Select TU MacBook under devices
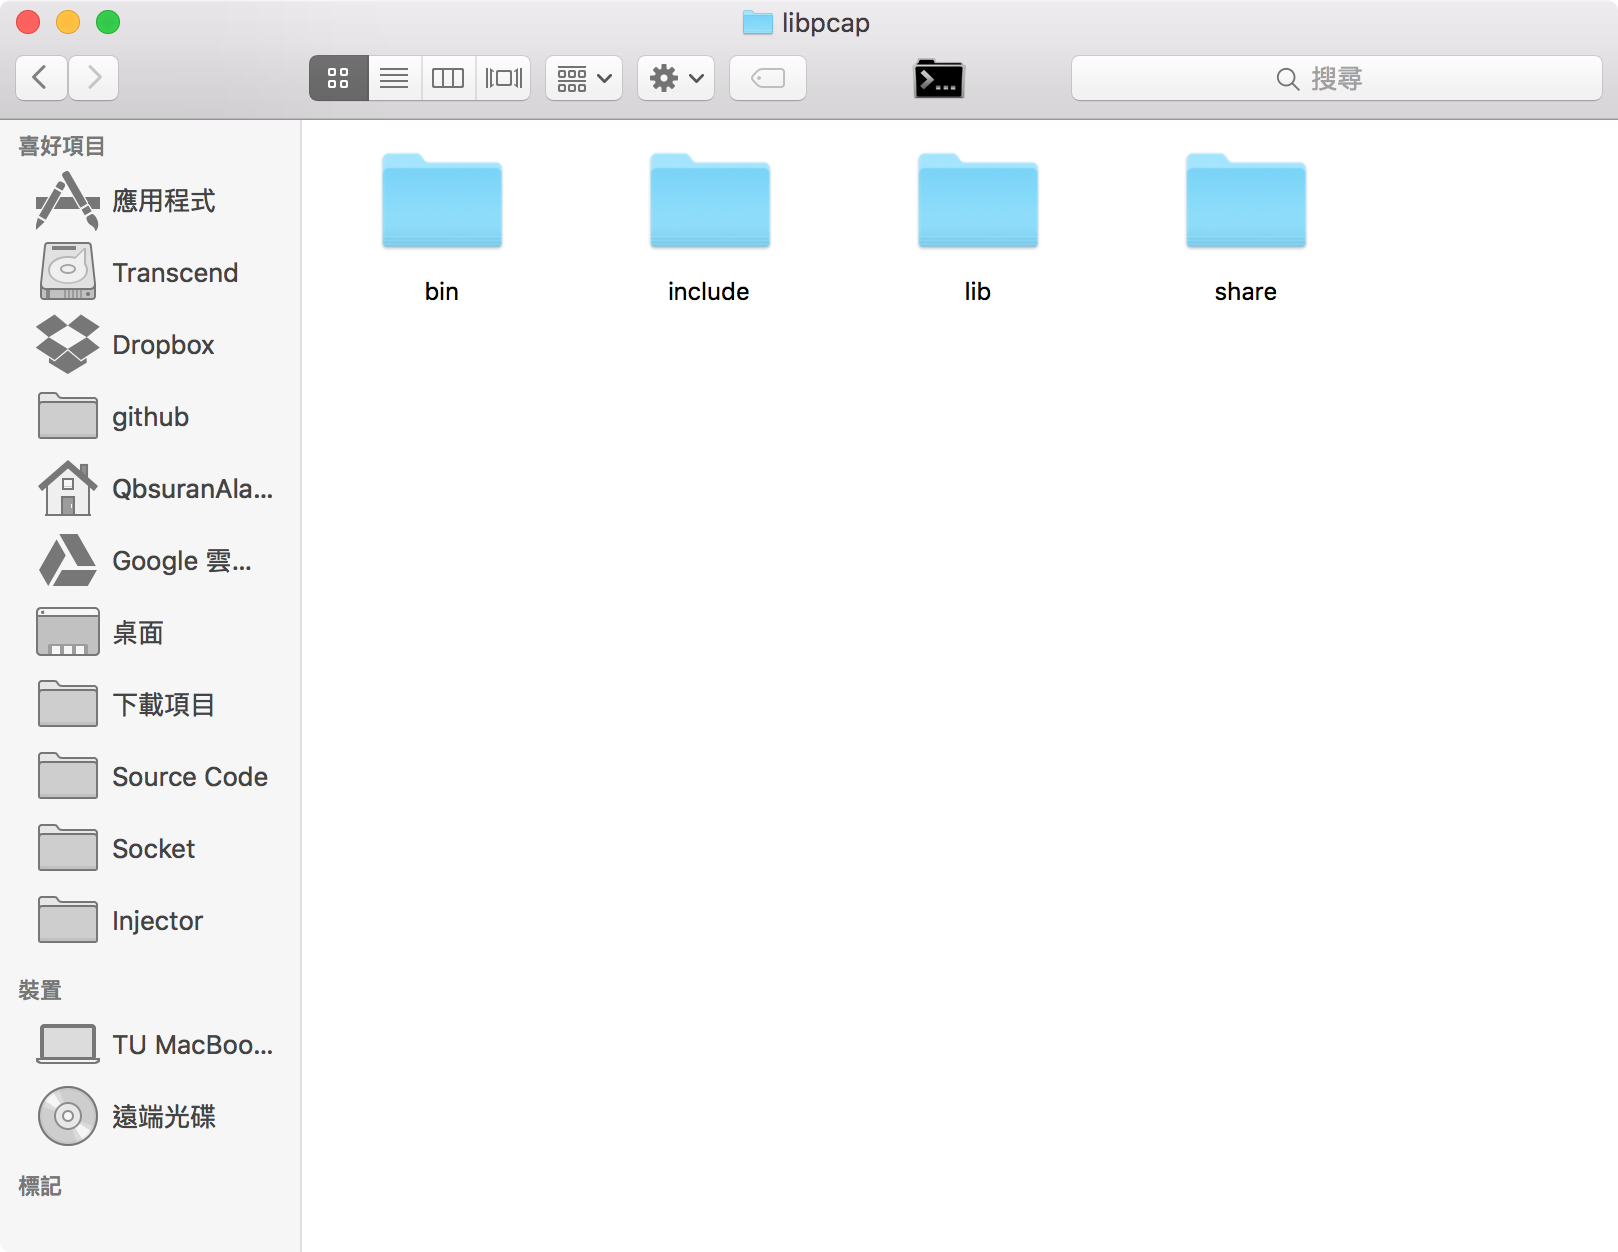Viewport: 1618px width, 1252px height. (191, 1045)
